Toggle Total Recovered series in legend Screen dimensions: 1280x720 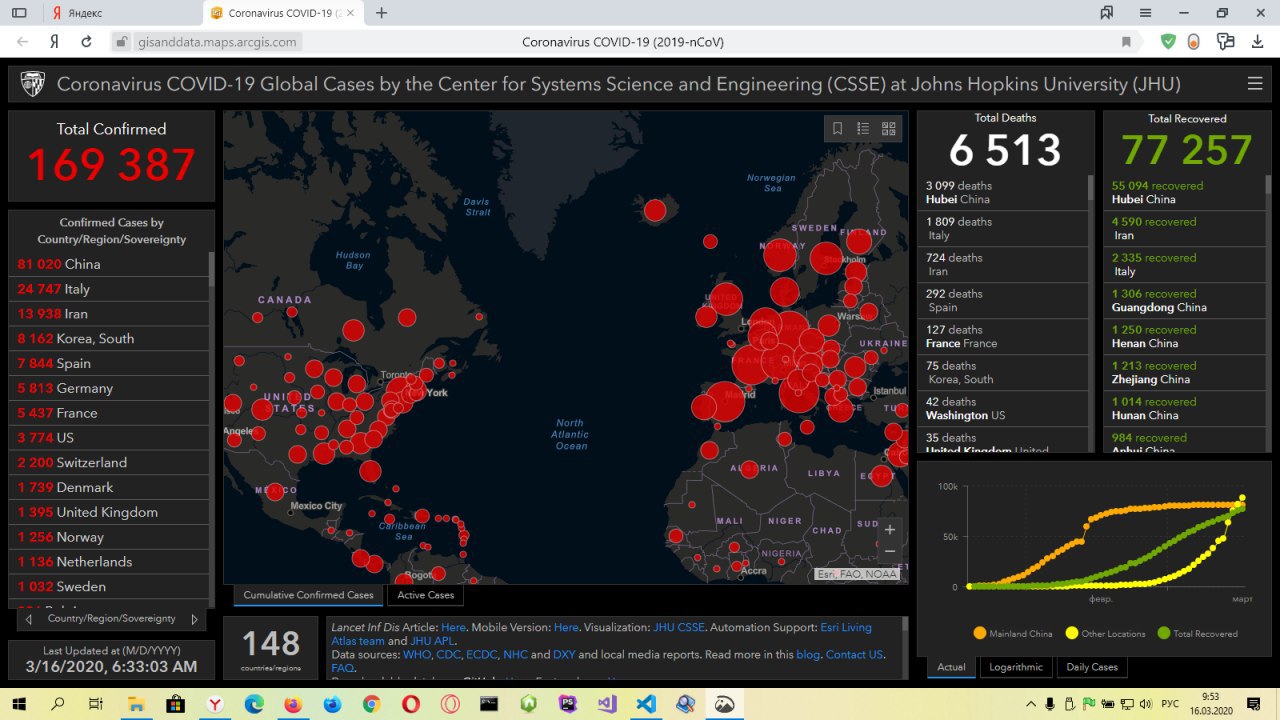[1197, 633]
